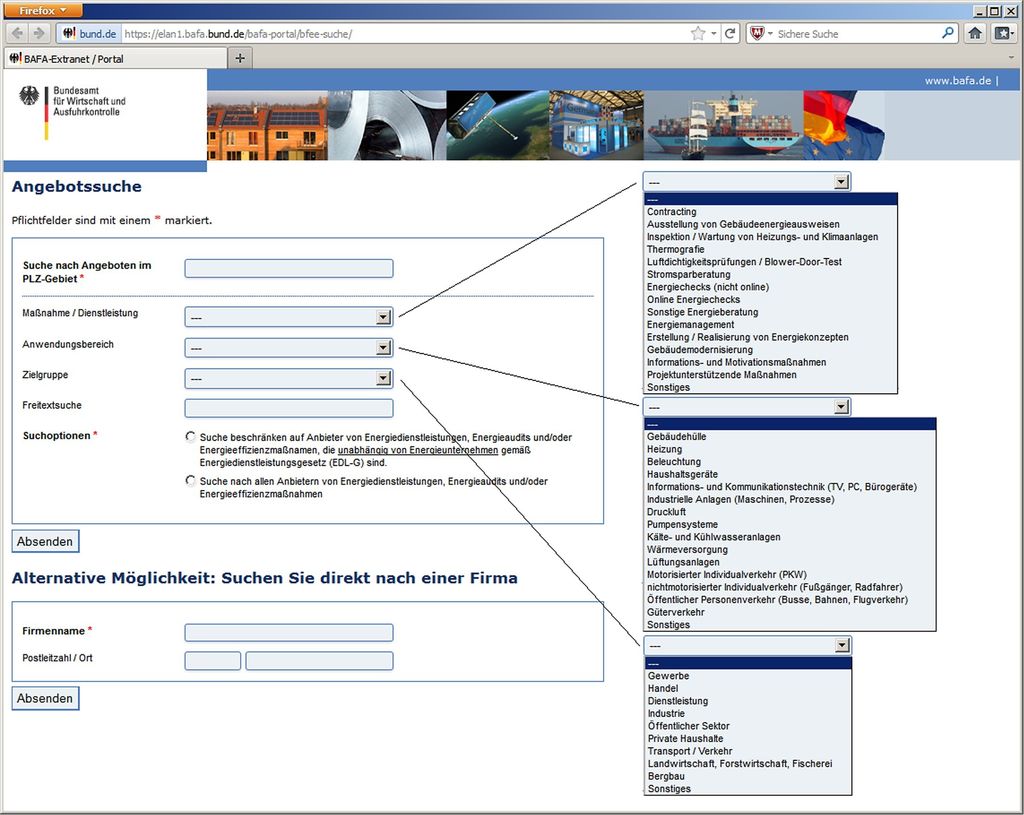Click the PLZ-Gebiet input field
This screenshot has width=1024, height=815.
(x=289, y=268)
